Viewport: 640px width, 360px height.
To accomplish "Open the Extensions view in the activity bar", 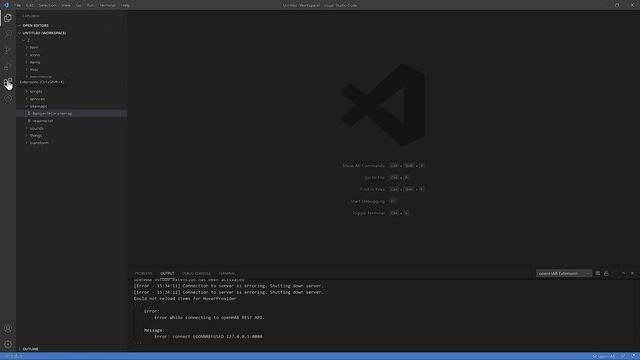I will 8,82.
